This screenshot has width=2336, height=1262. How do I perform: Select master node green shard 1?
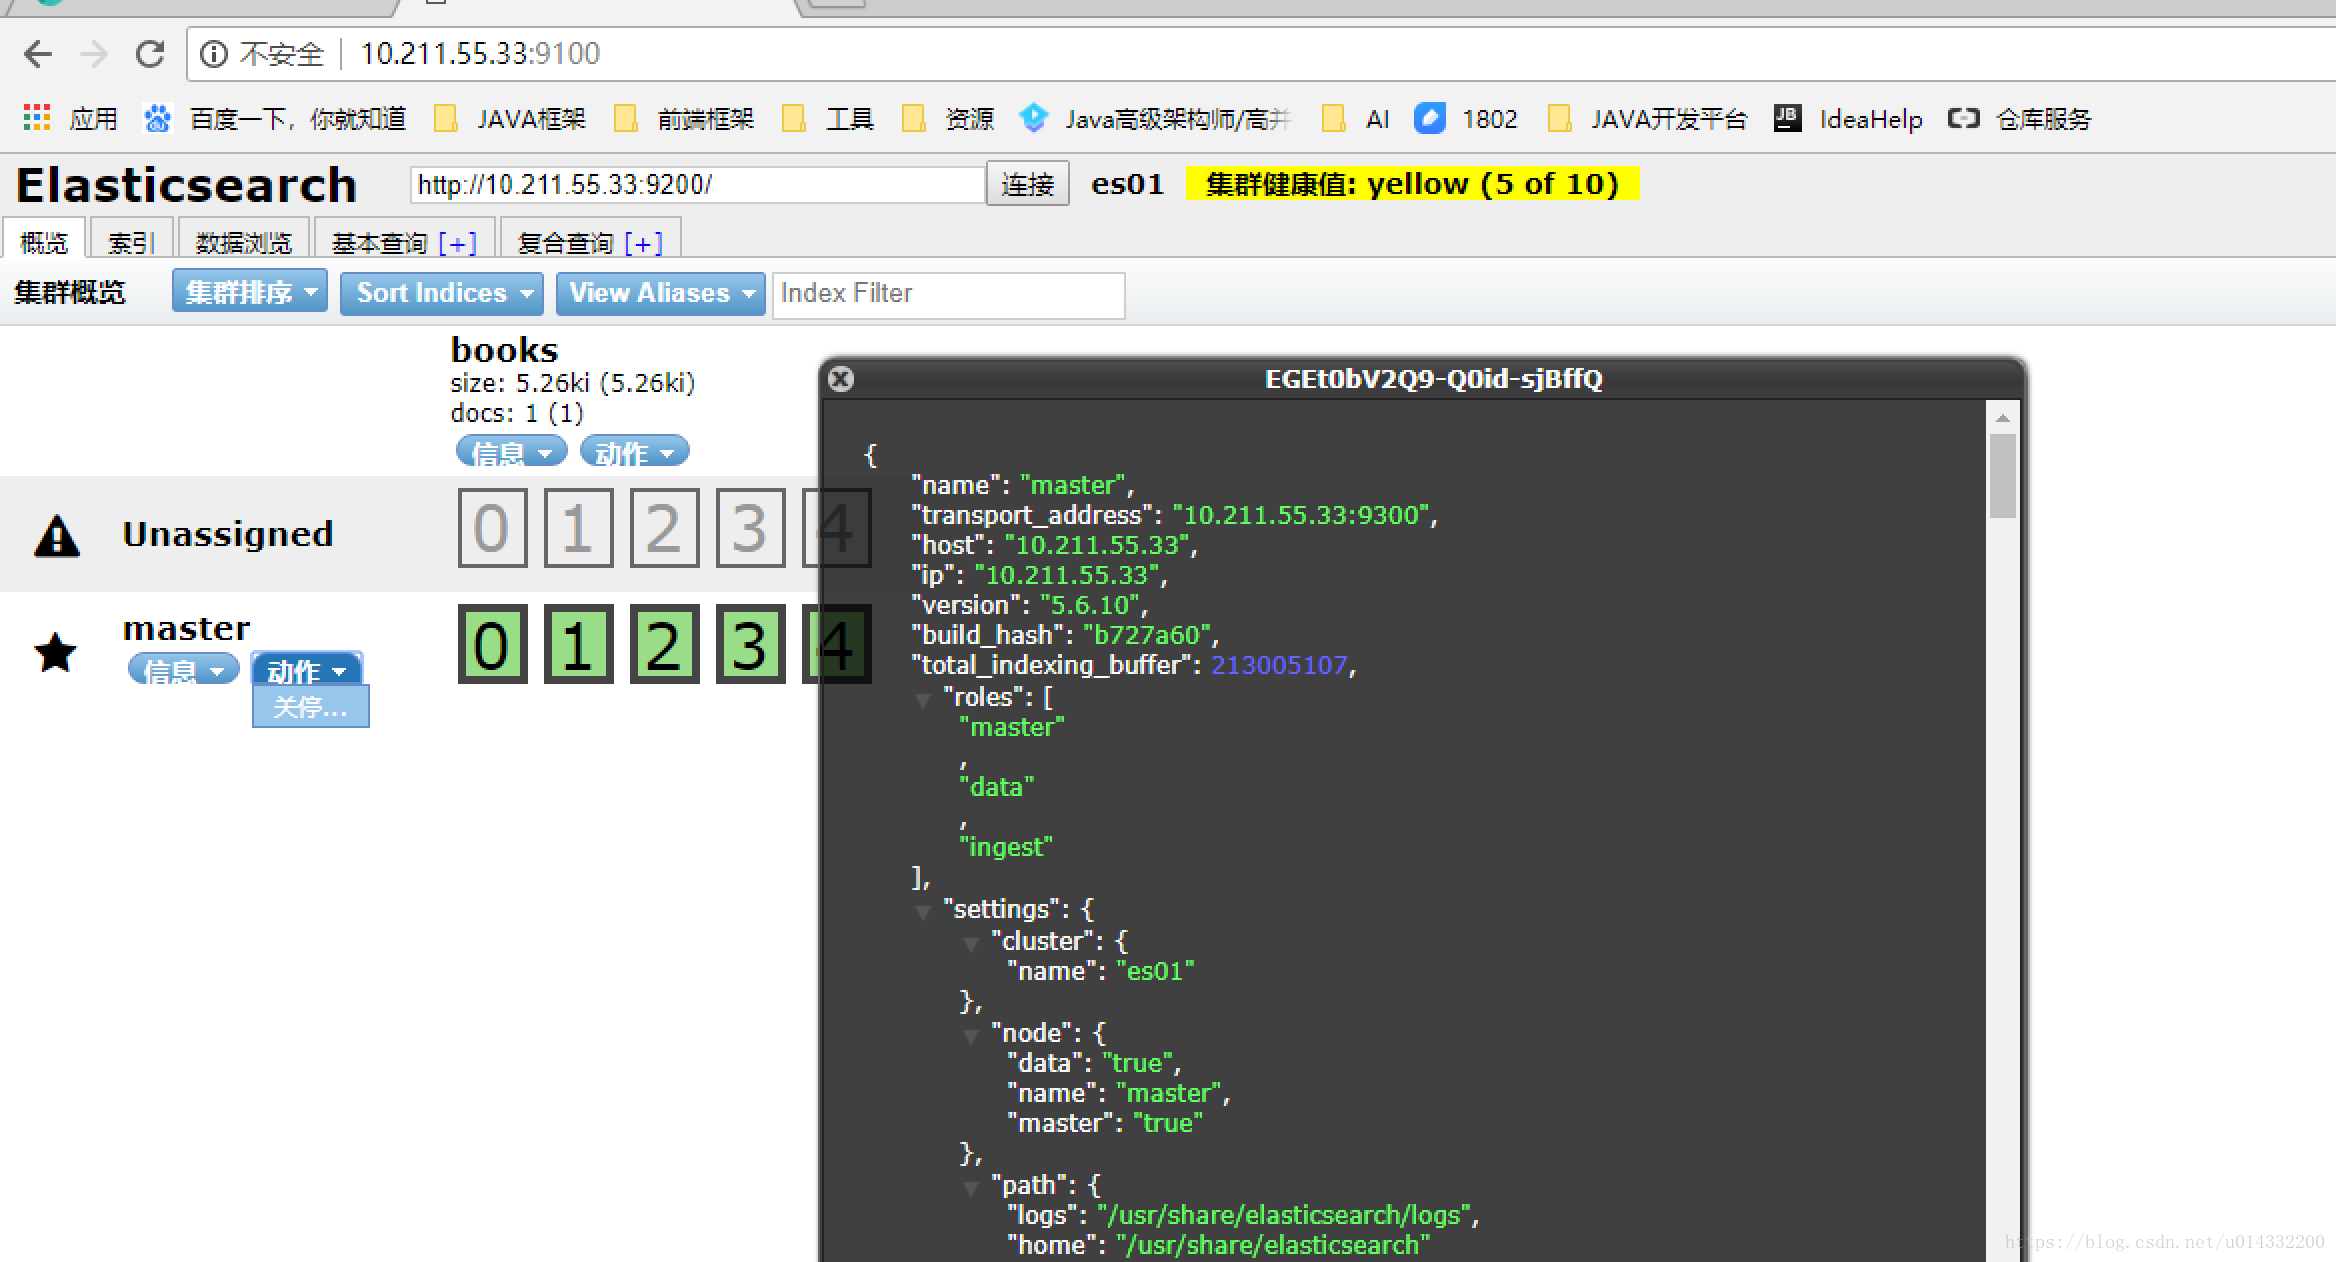[579, 644]
